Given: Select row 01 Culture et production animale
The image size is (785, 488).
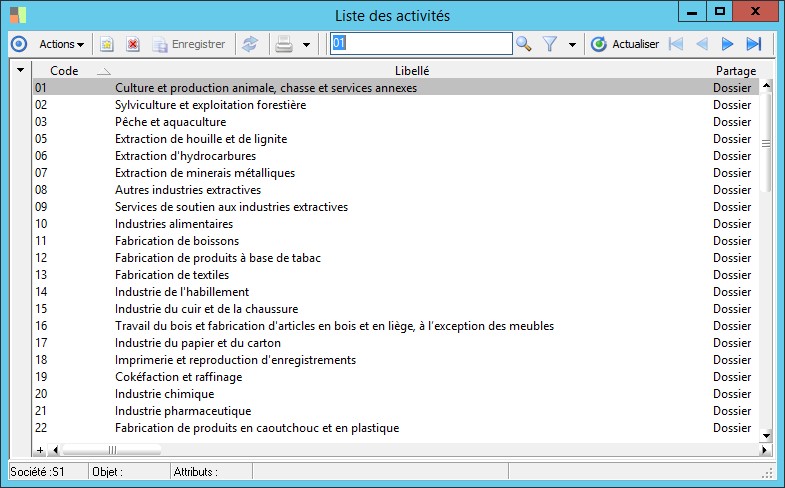Looking at the screenshot, I should (396, 88).
